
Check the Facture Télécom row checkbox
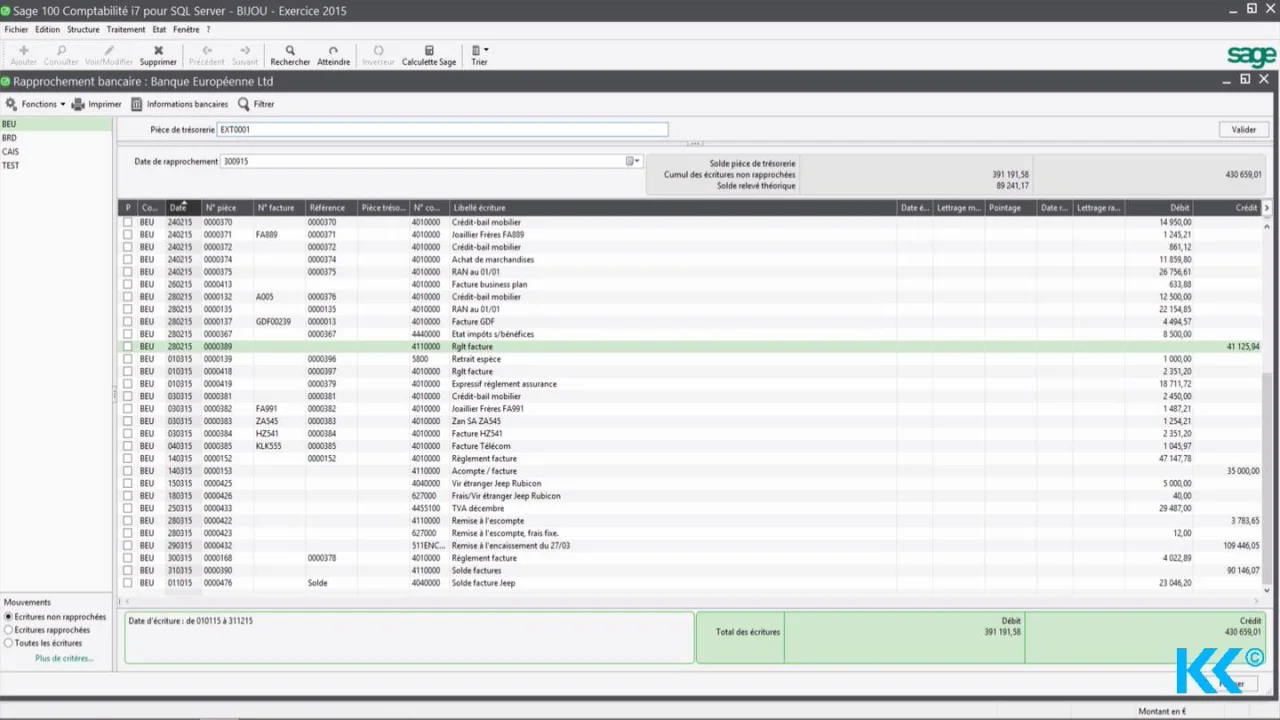[127, 446]
